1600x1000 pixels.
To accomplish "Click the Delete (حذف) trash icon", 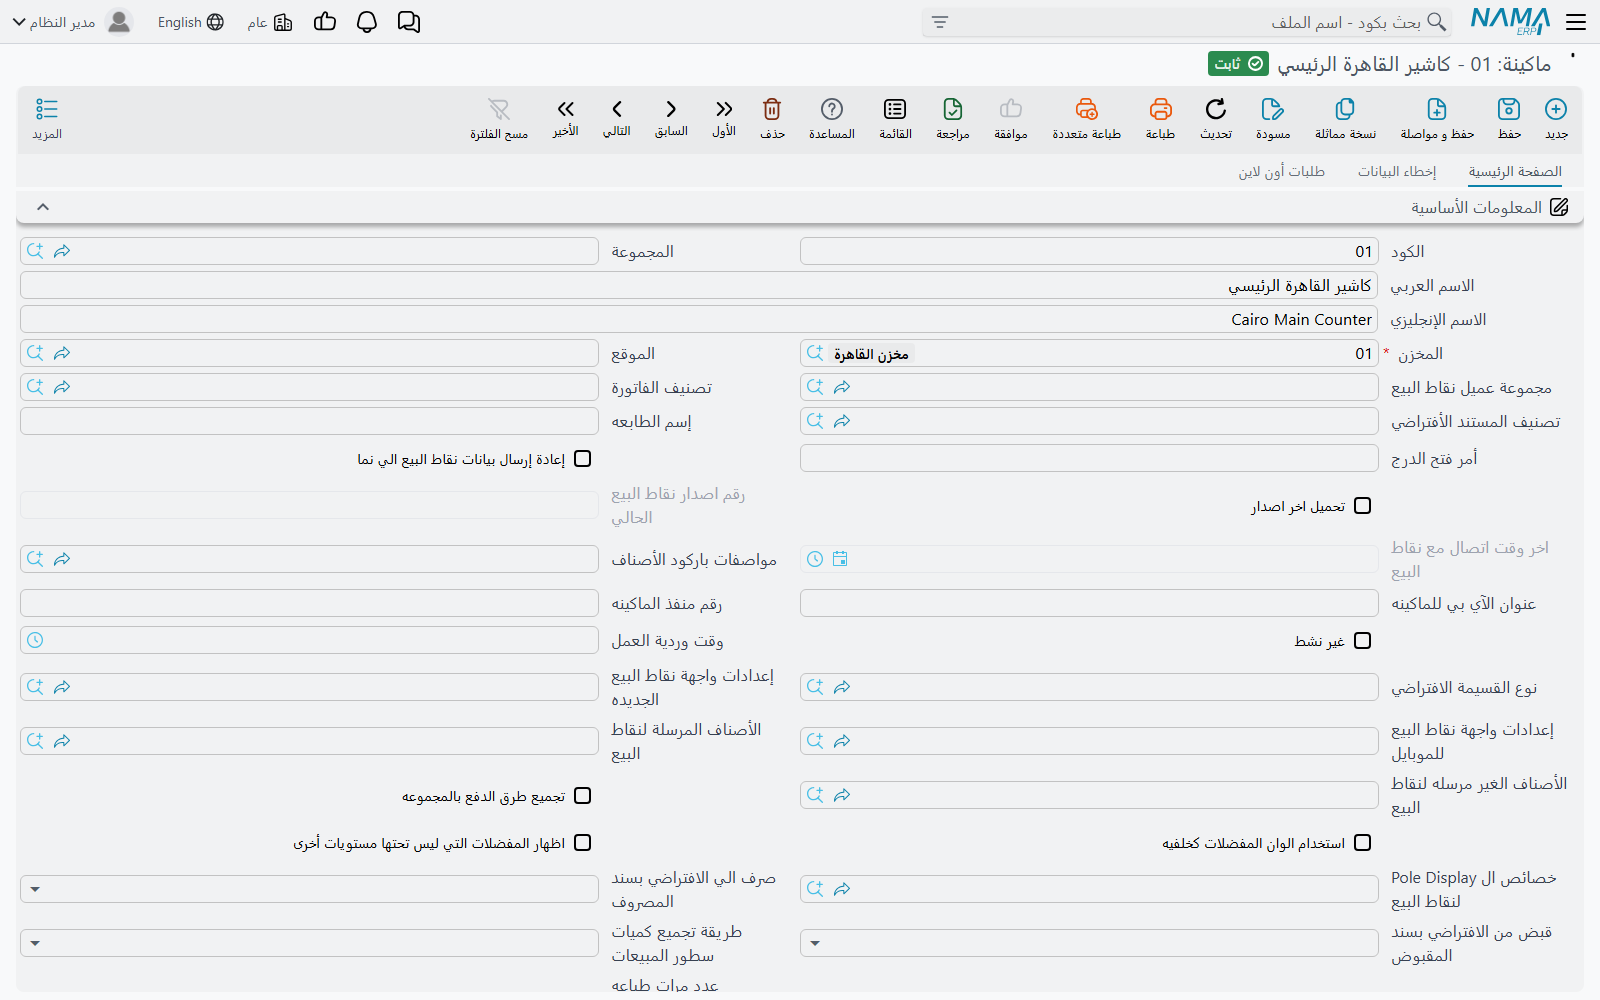I will pos(772,109).
